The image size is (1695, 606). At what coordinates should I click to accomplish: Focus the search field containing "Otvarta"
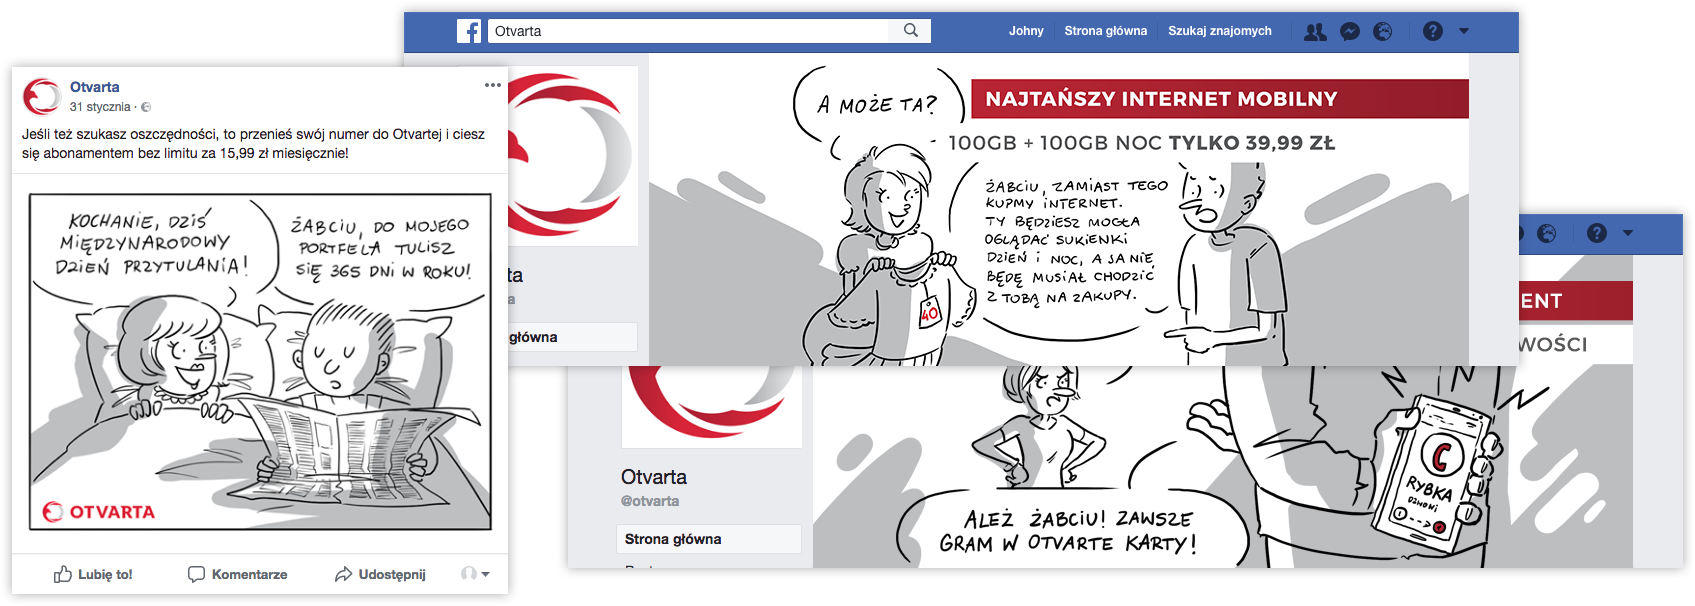tap(688, 31)
